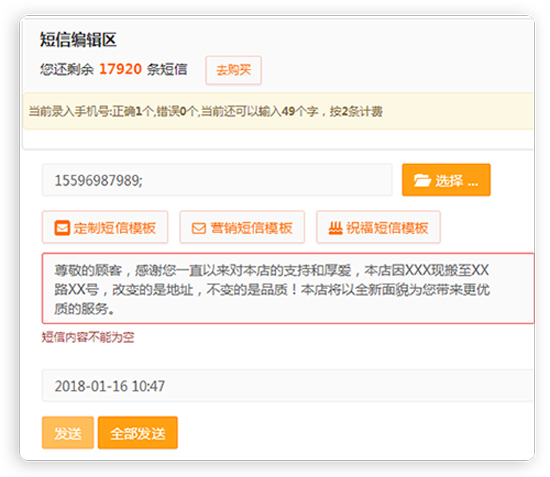Click the outline envelope icon for 营销短信模板
The width and height of the screenshot is (550, 477).
click(x=199, y=228)
